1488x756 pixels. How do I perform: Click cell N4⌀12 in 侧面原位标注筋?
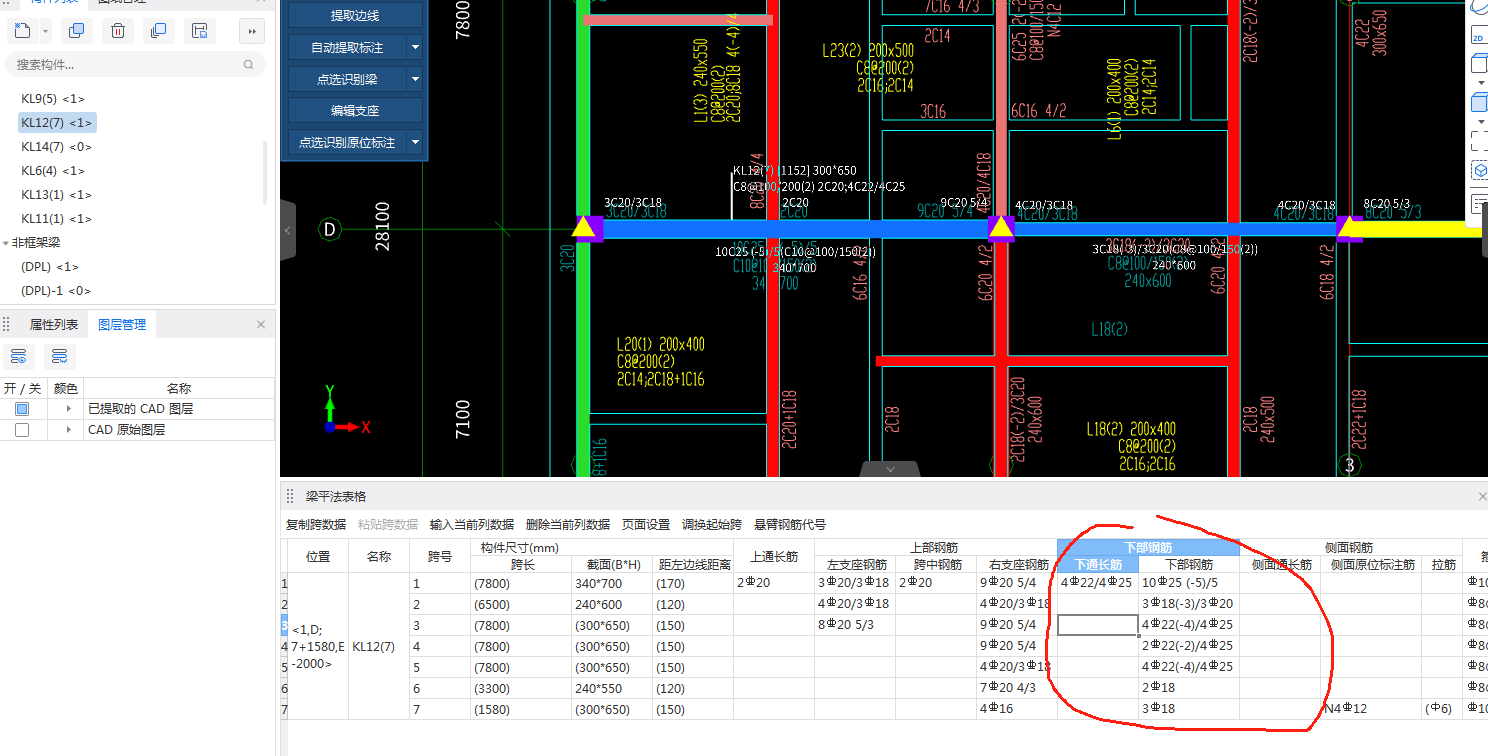1371,709
